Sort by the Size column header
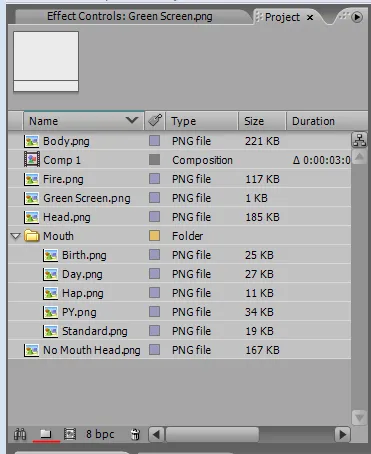The image size is (371, 454). pyautogui.click(x=262, y=121)
